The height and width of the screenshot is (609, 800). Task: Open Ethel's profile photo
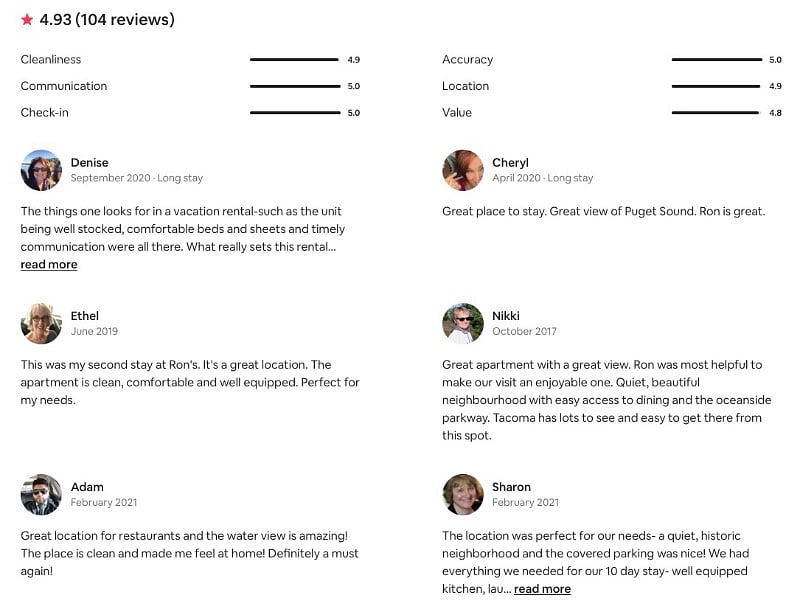click(x=41, y=323)
